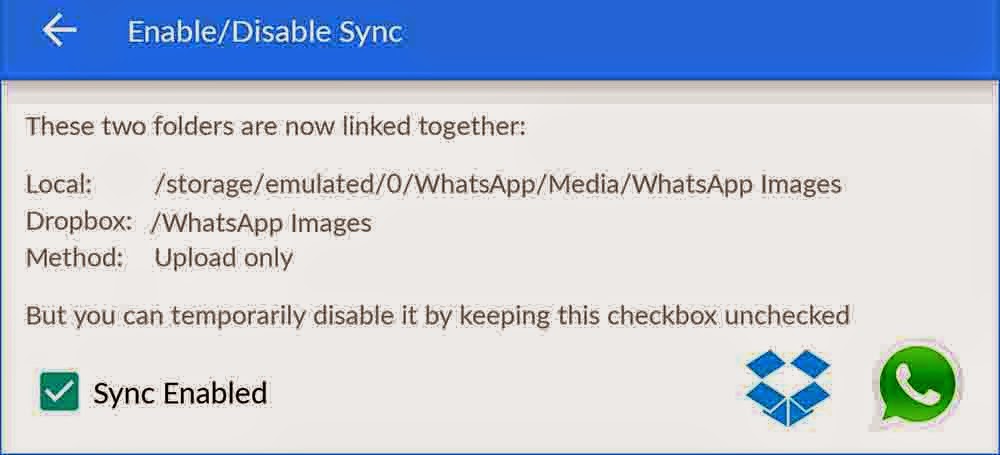Click the Upload only method value
Image resolution: width=1000 pixels, height=455 pixels.
(x=224, y=258)
